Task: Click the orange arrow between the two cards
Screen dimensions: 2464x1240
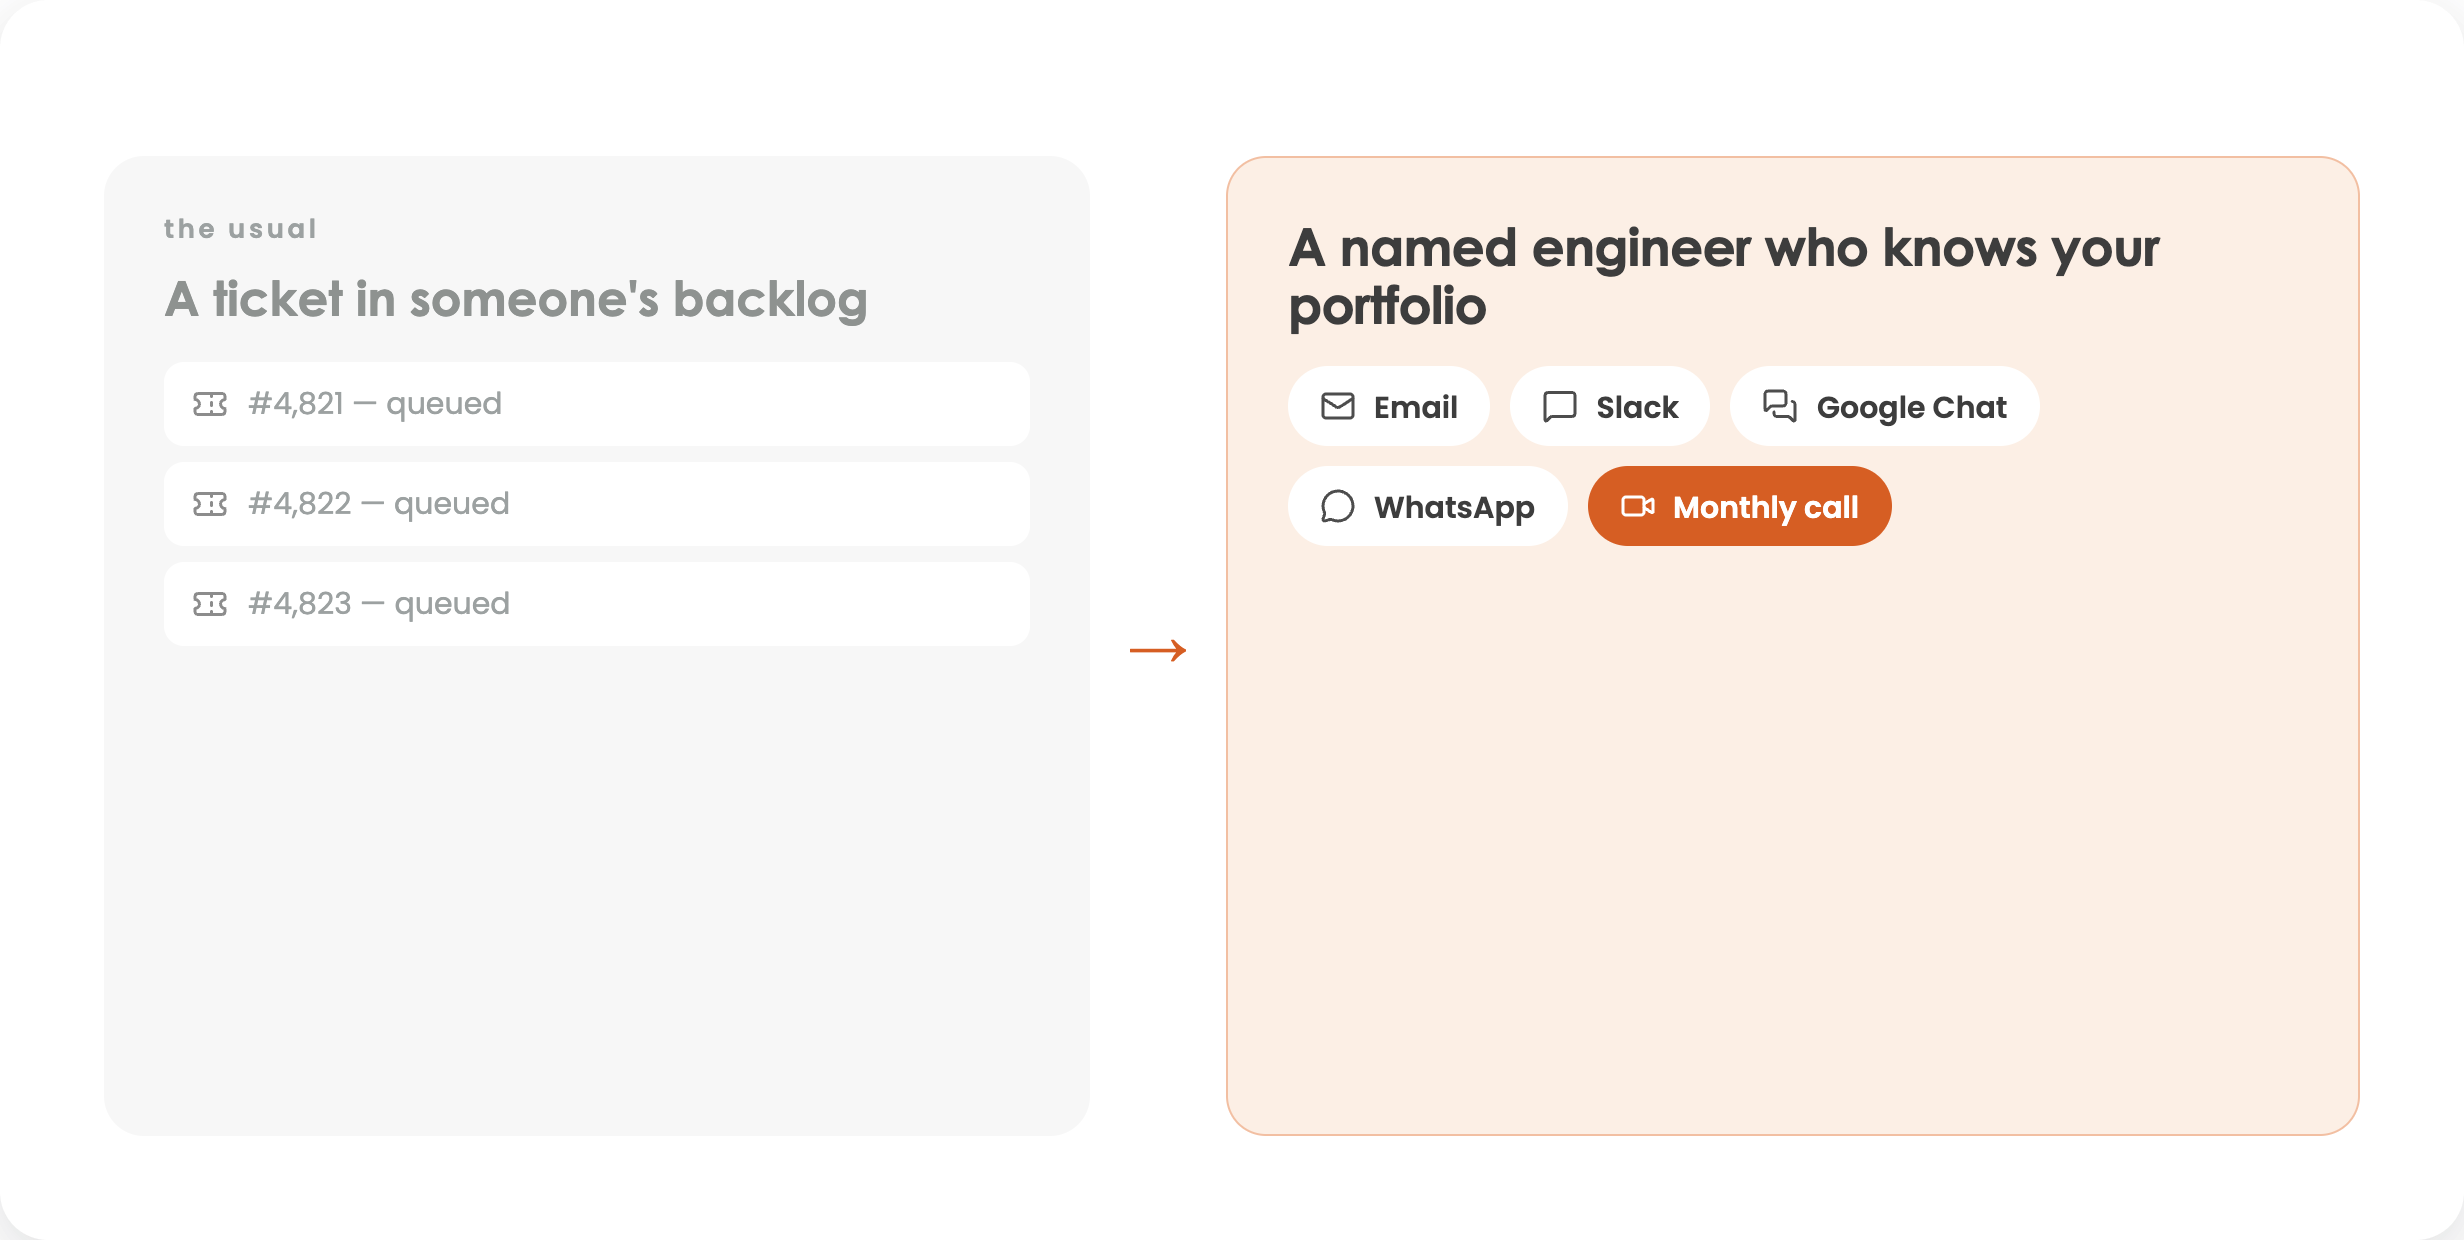Action: coord(1158,650)
